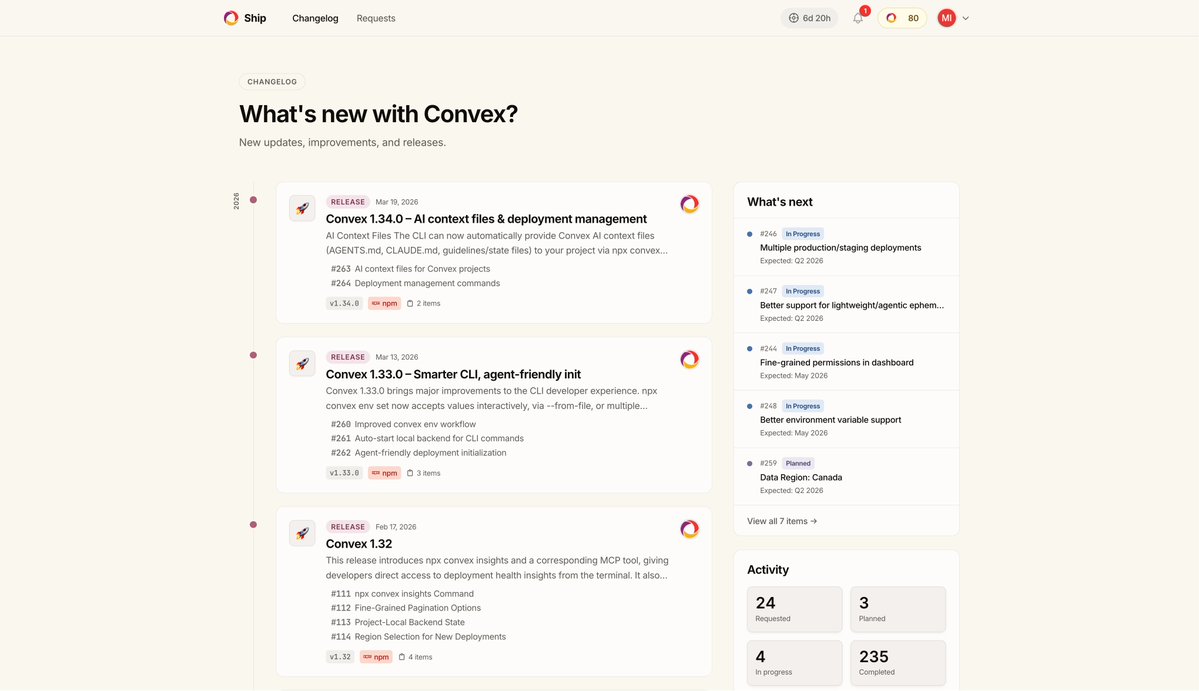Open the 3 Planned activity tile
The image size is (1199, 691).
click(x=898, y=609)
